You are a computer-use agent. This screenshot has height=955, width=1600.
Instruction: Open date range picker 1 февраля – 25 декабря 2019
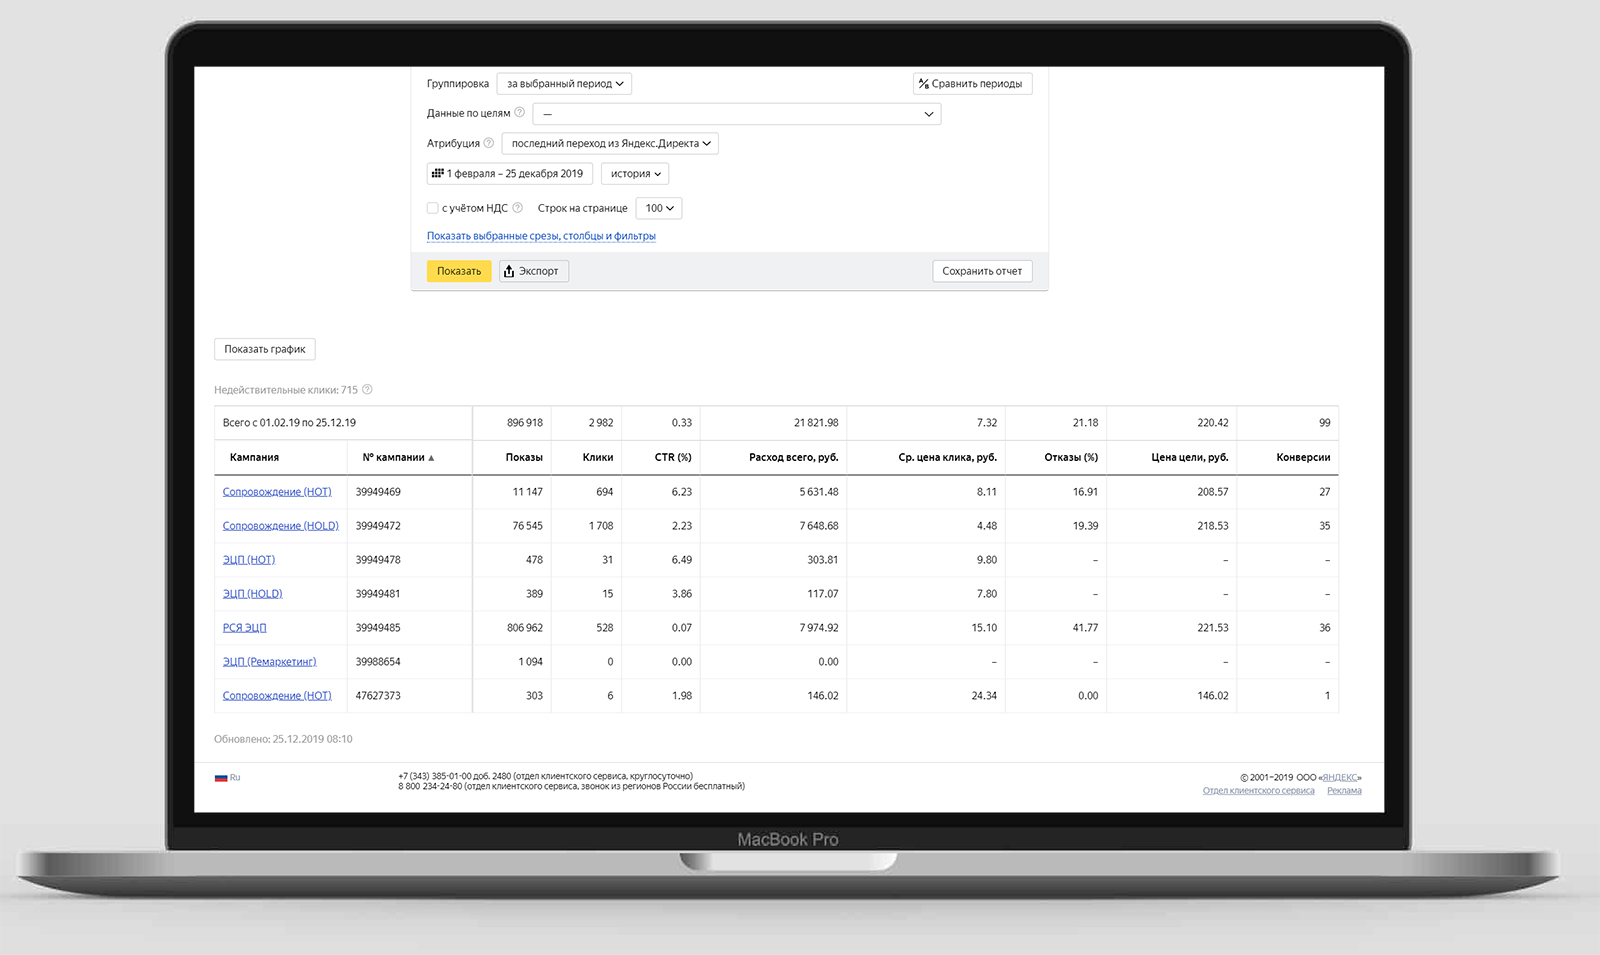[510, 174]
